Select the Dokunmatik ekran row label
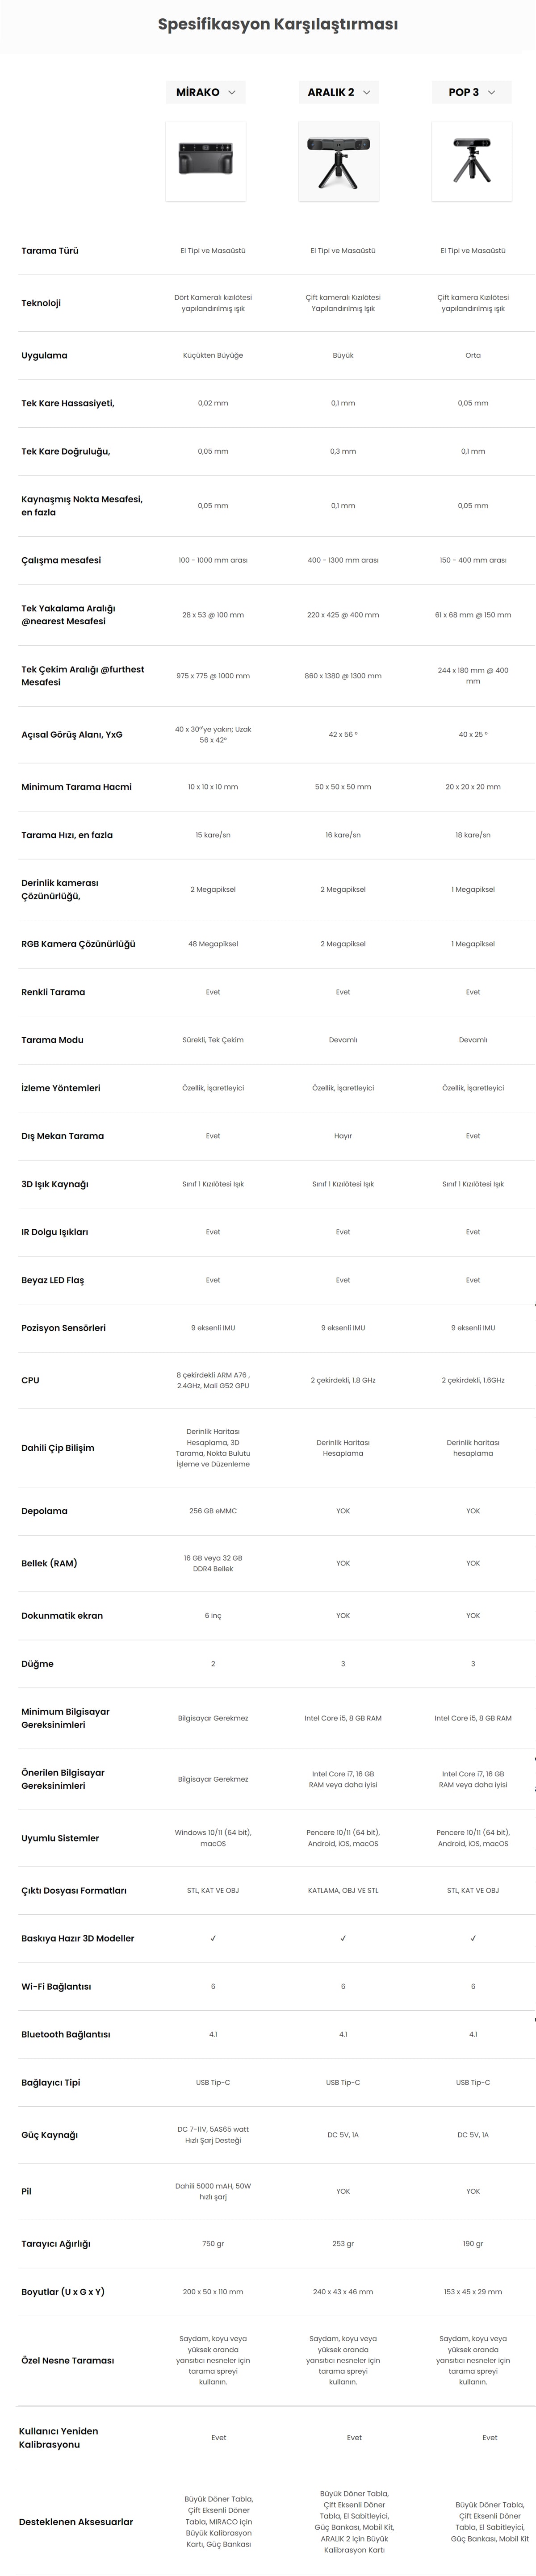Viewport: 536px width, 2576px height. (62, 1615)
